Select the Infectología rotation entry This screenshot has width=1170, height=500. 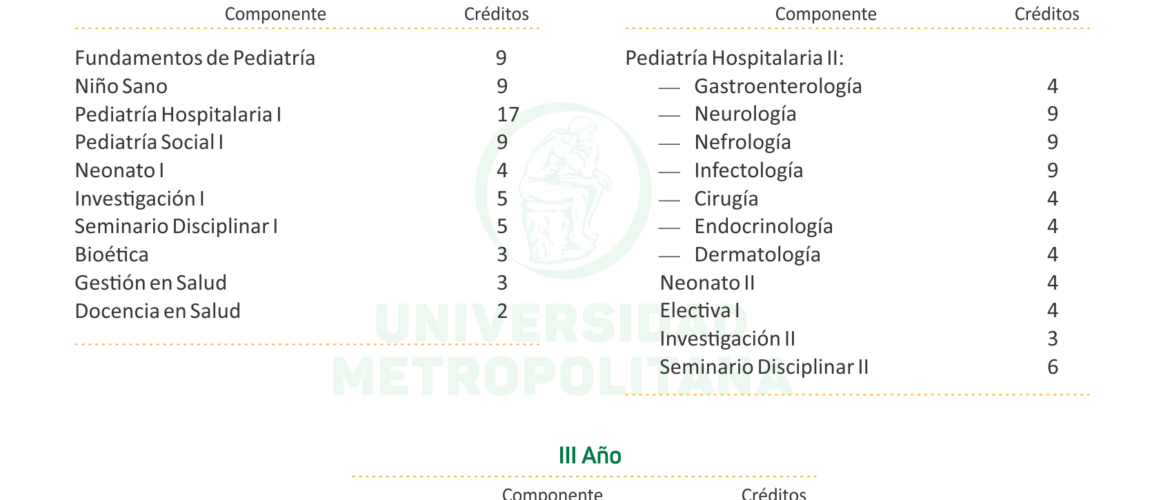pos(748,170)
